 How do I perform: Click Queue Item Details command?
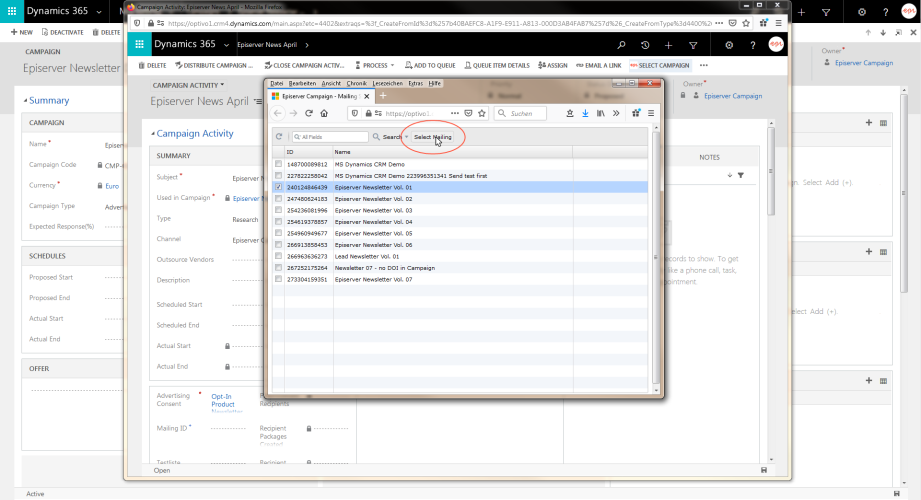[497, 65]
